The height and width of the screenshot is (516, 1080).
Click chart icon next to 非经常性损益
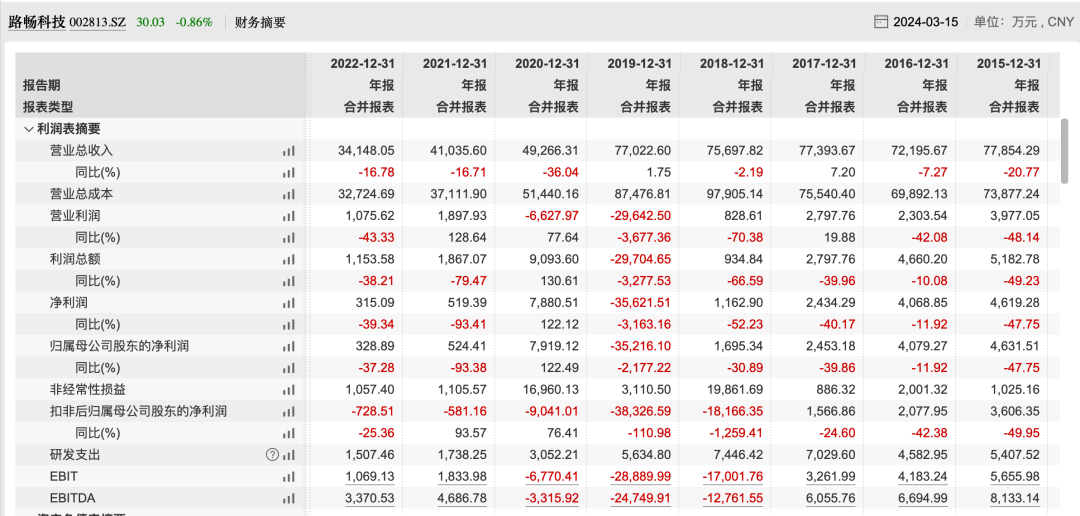coord(288,389)
